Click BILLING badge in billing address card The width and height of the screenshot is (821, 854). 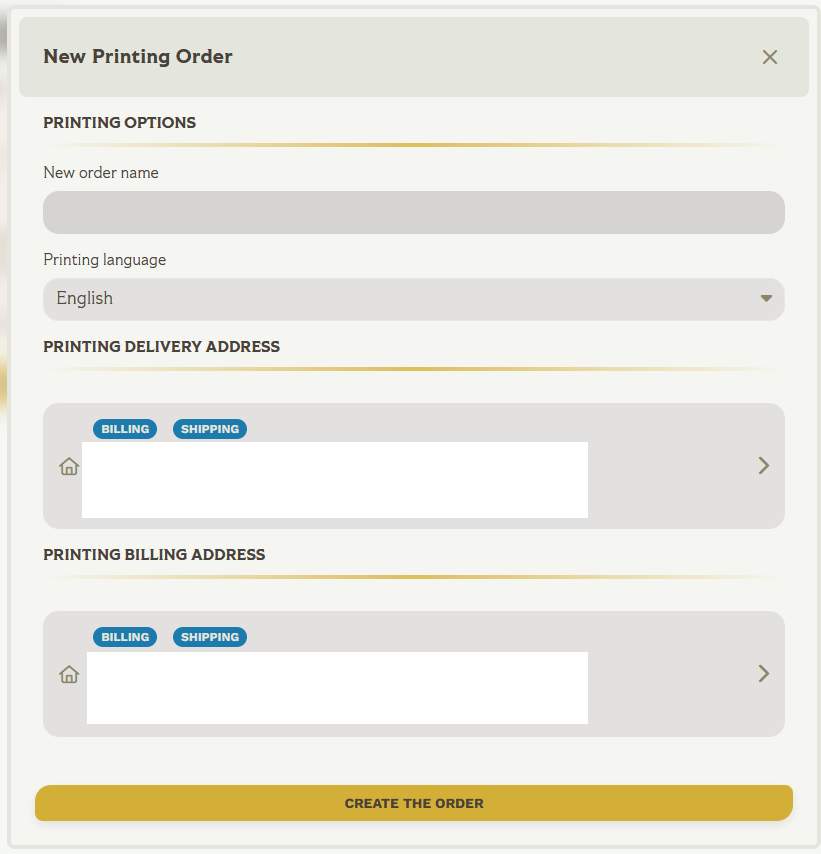[125, 637]
